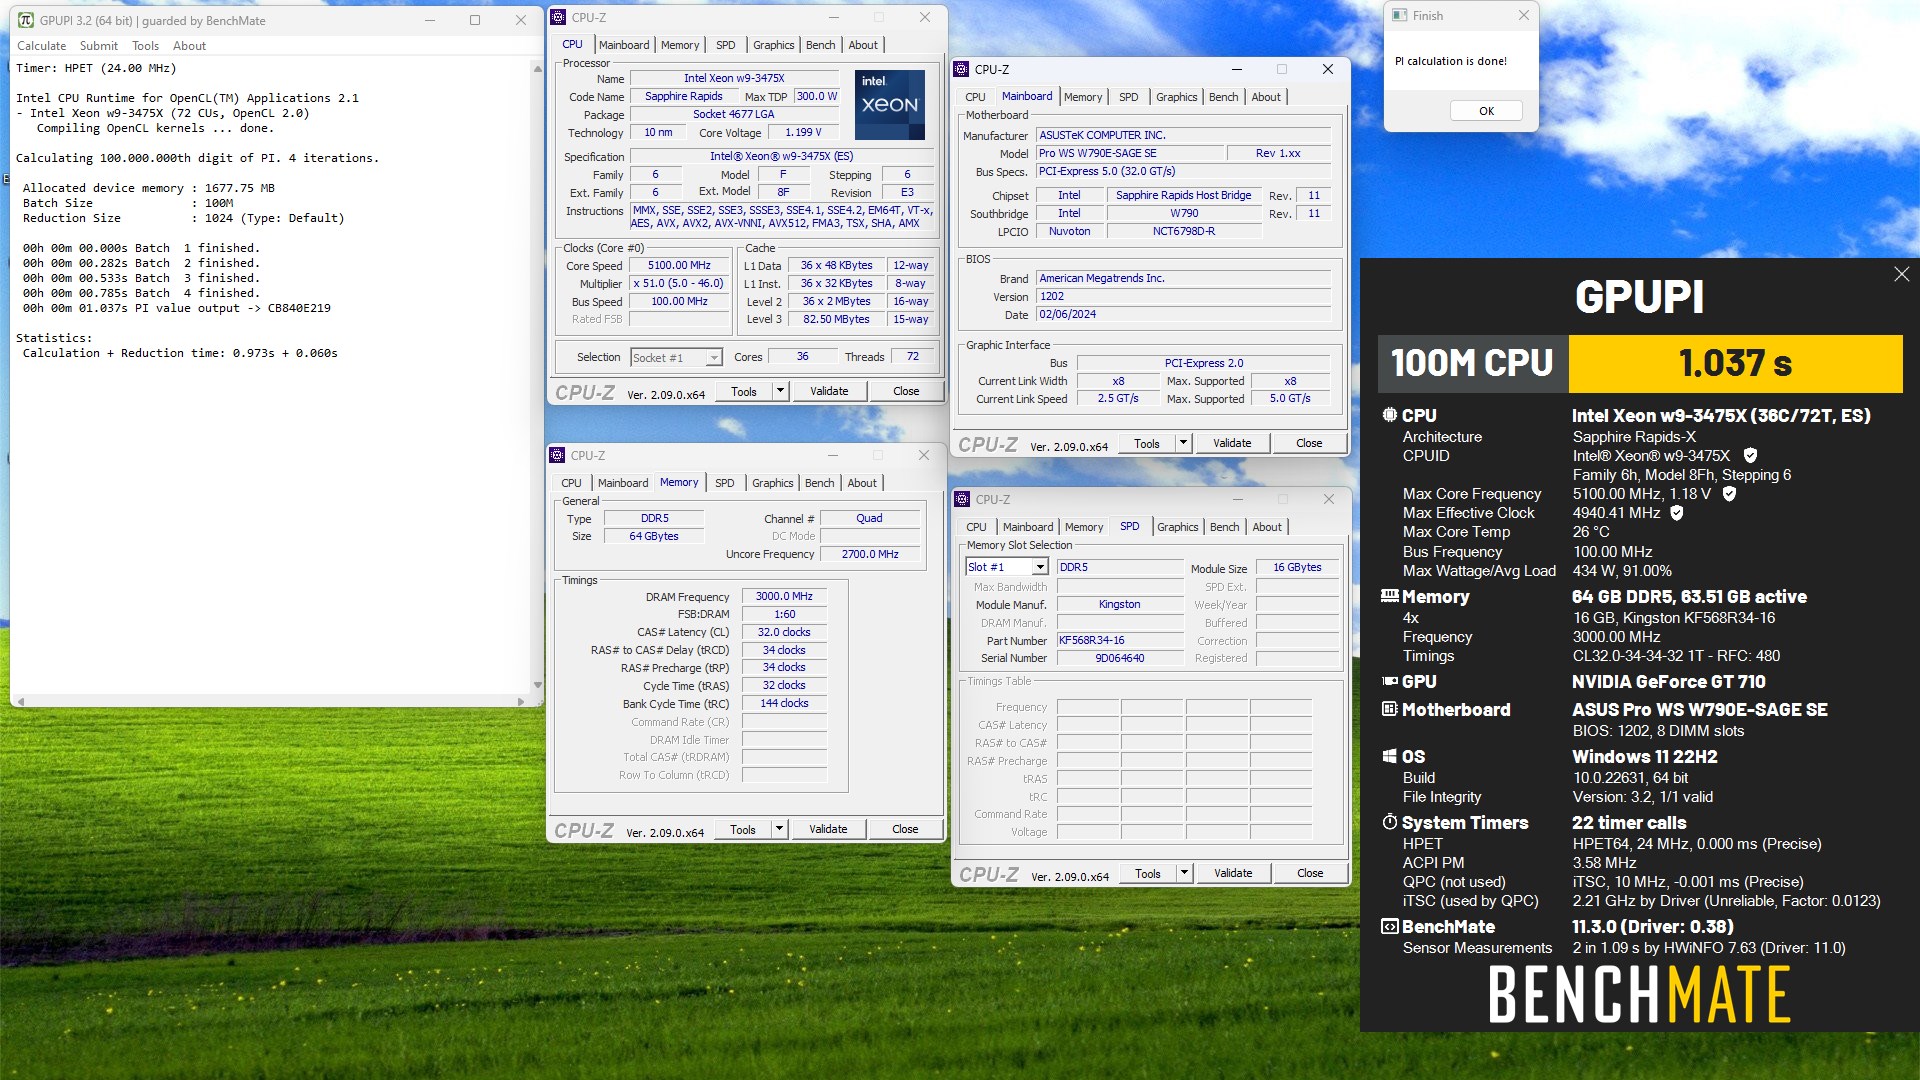Click the BIOS Version 1202 field
Viewport: 1920px width, 1080px height.
[x=1184, y=297]
